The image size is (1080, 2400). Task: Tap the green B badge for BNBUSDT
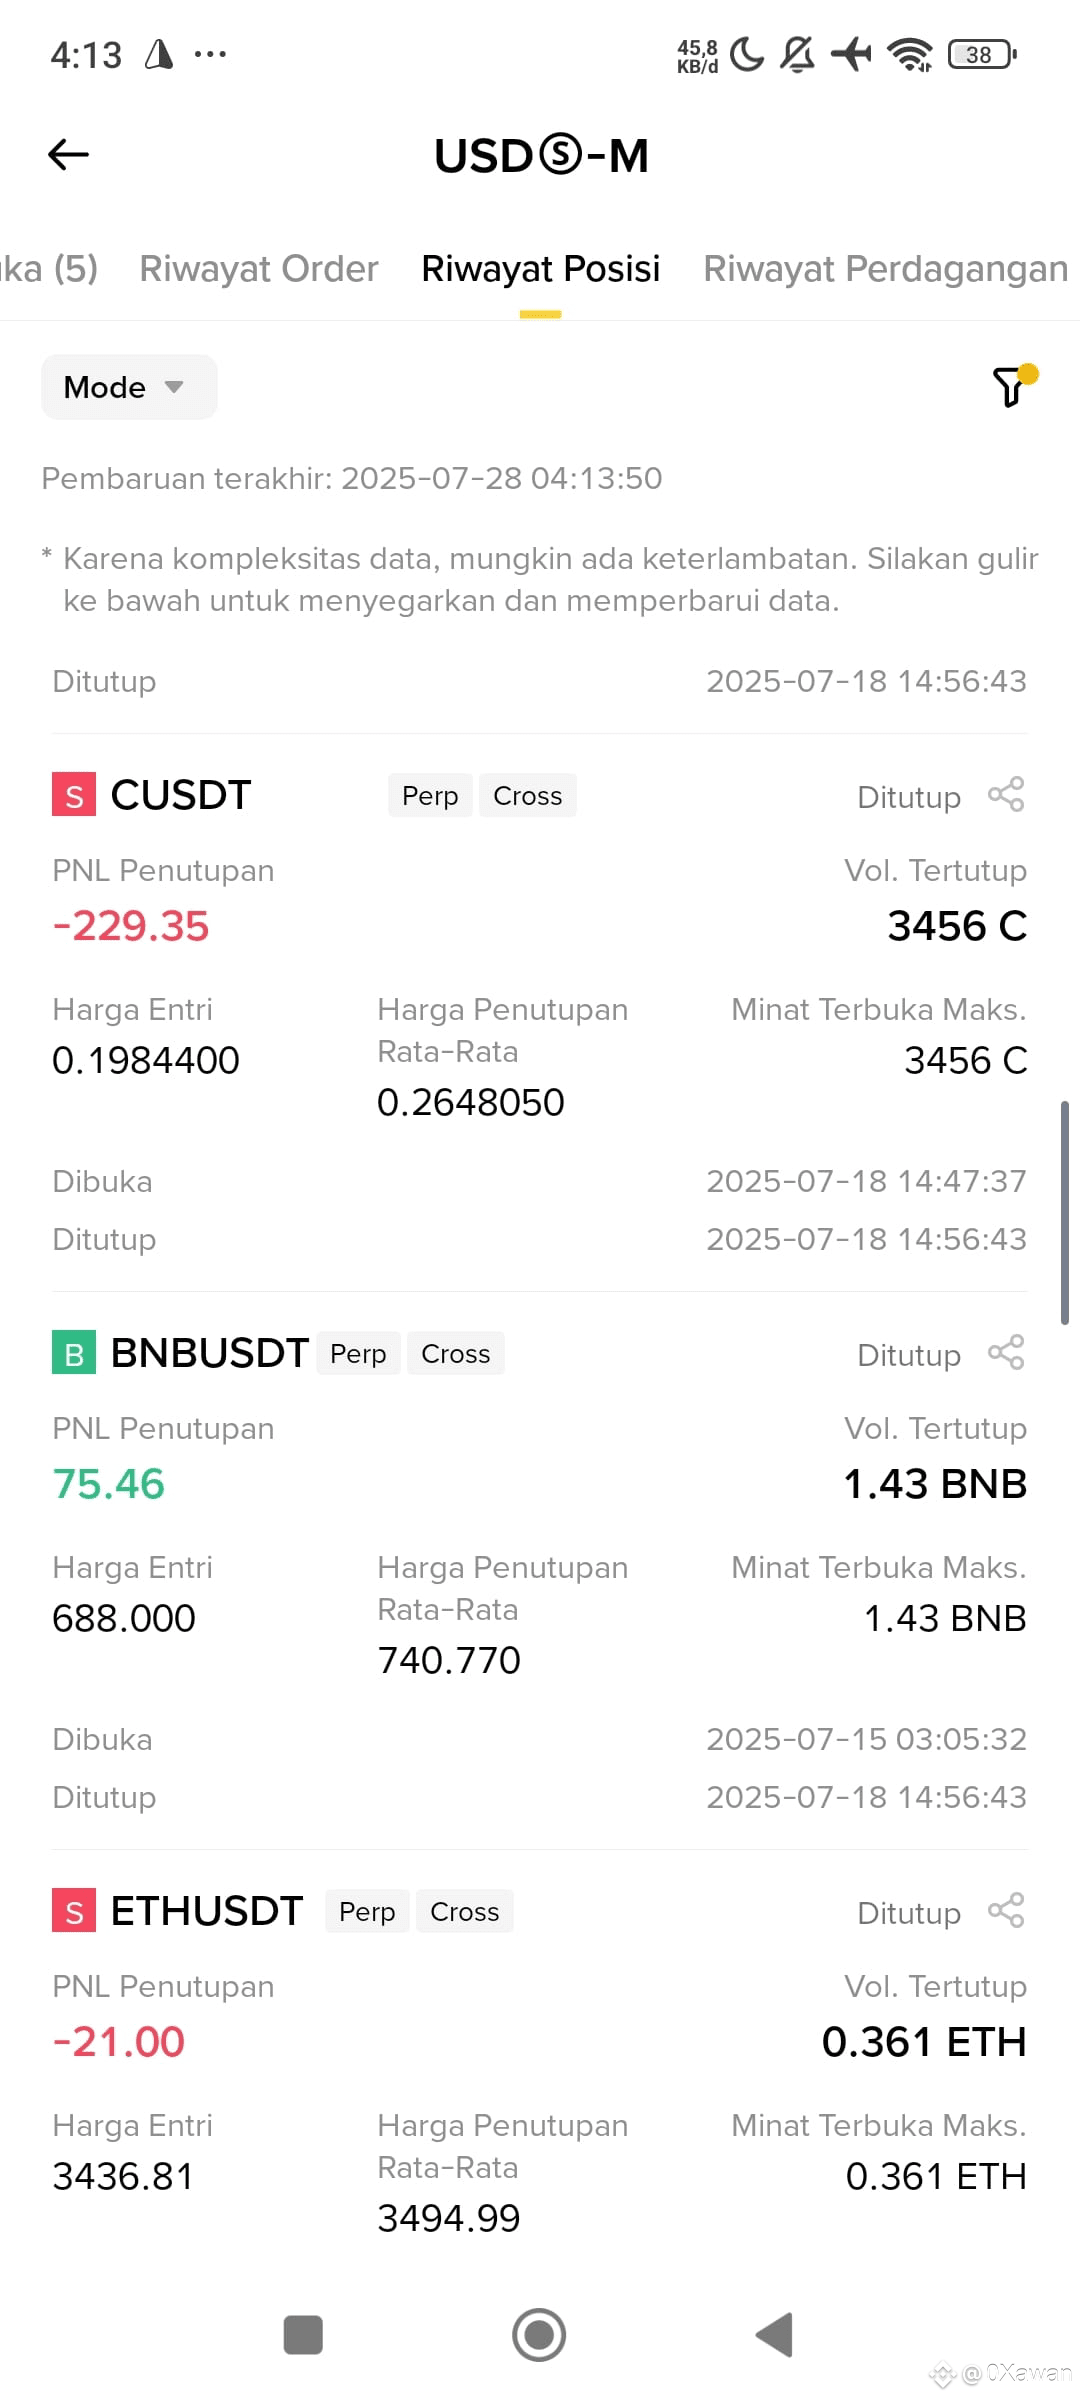pos(74,1353)
